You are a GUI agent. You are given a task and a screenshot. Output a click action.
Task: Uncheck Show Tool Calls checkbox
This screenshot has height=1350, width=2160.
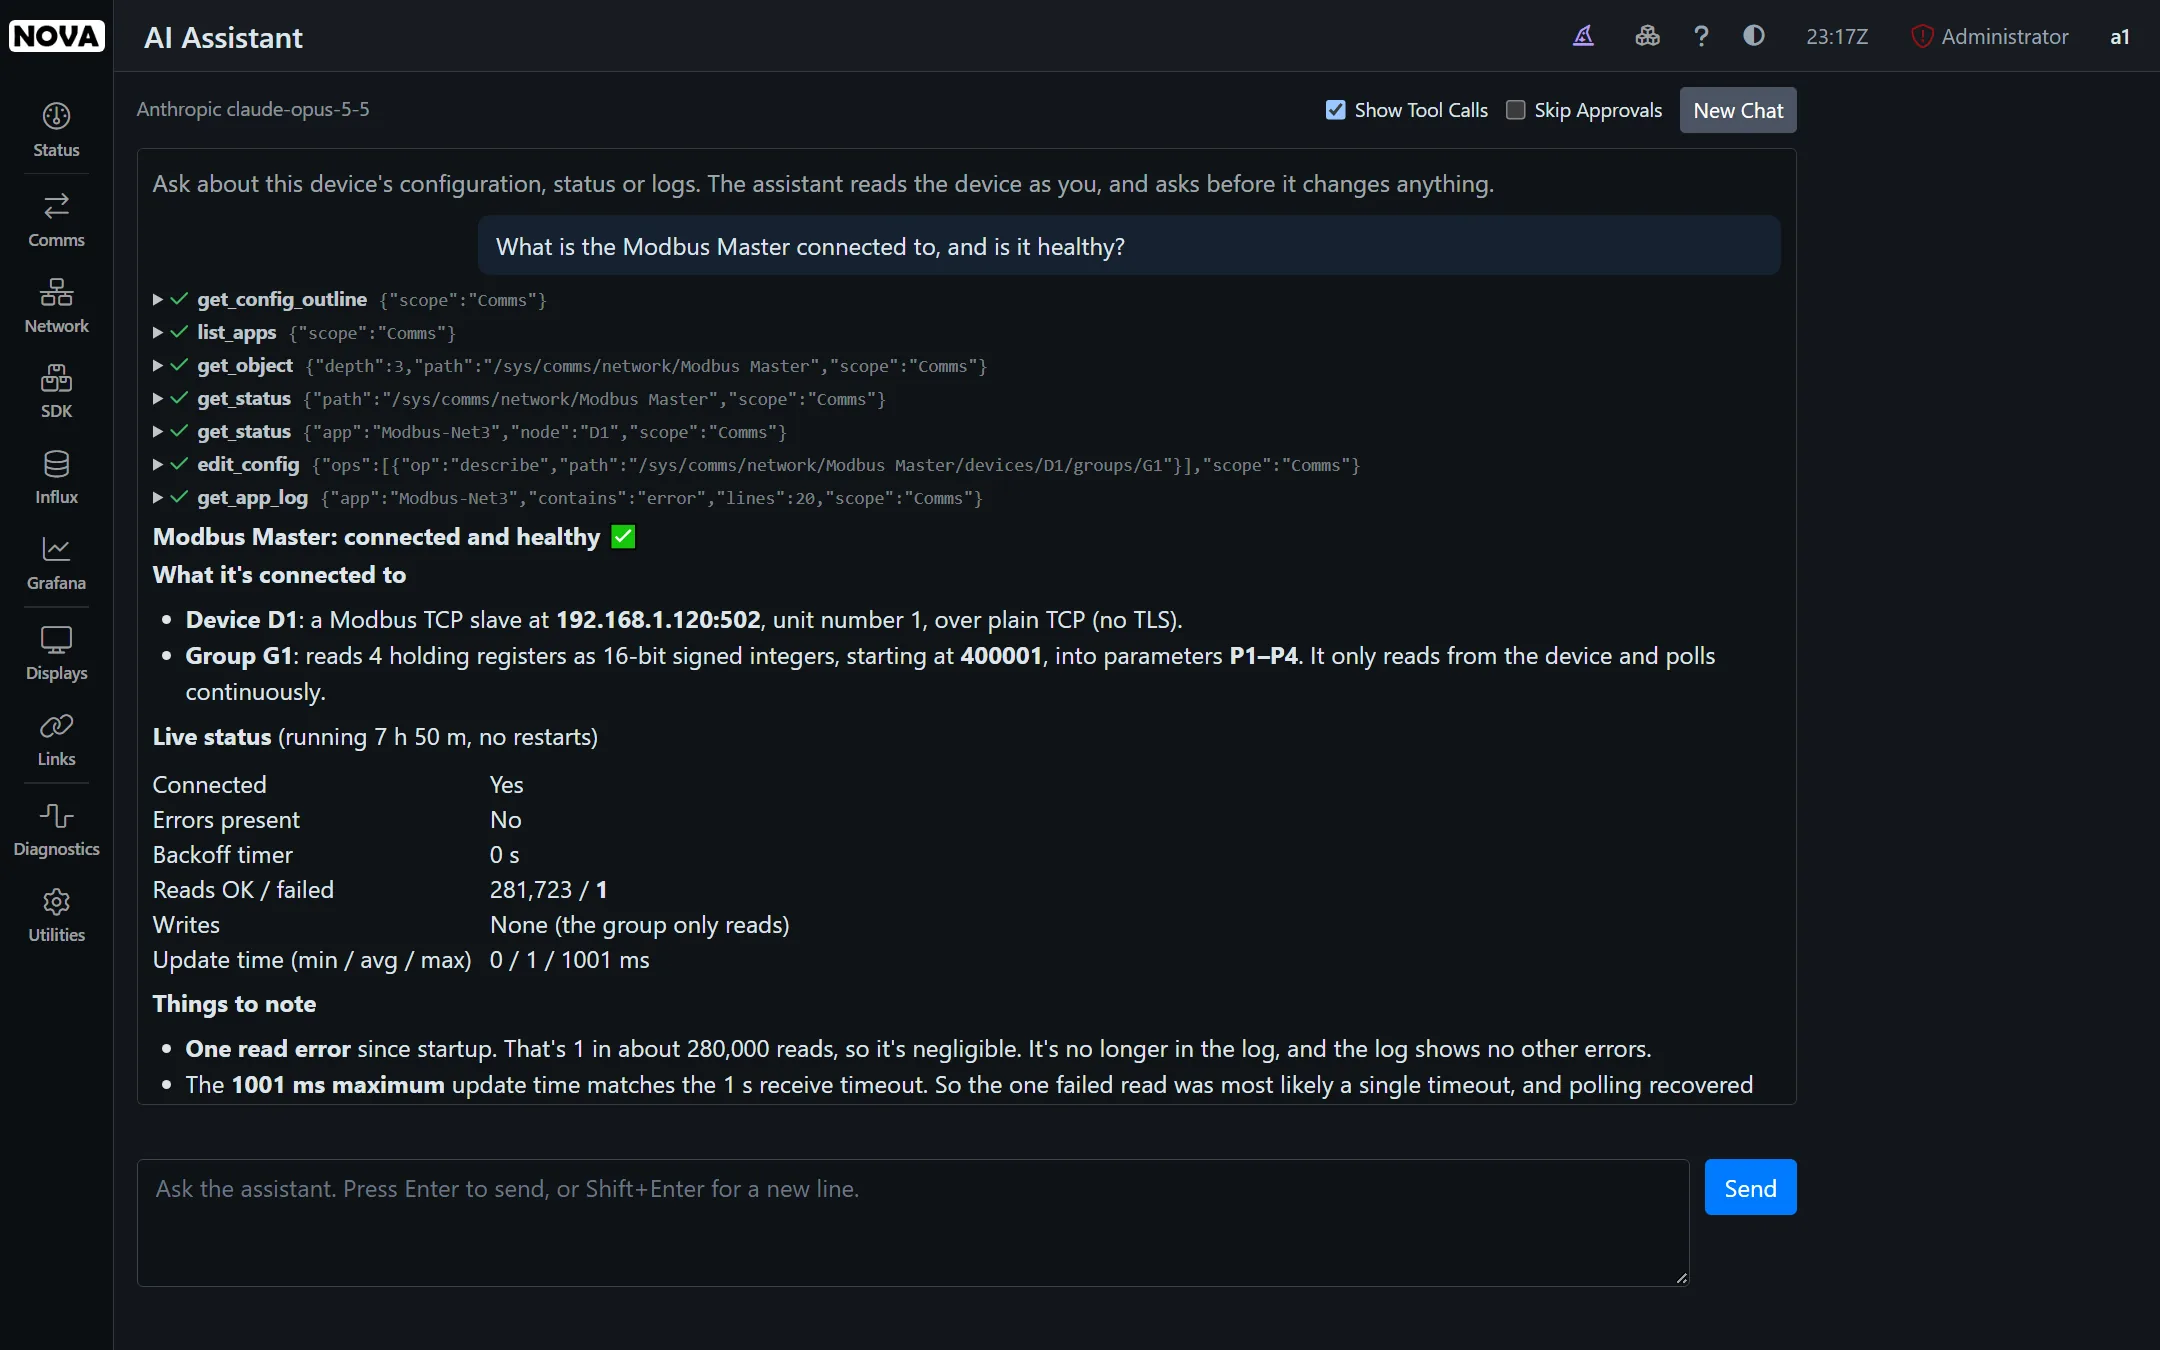pyautogui.click(x=1335, y=110)
